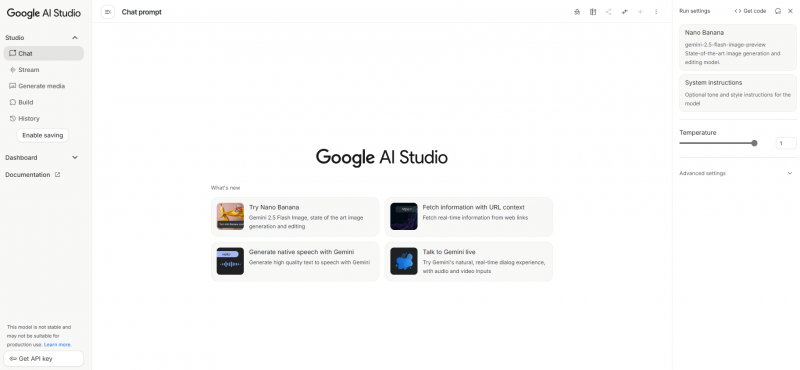Click the Enable saving button
Viewport: 800px width, 370px height.
tap(42, 135)
